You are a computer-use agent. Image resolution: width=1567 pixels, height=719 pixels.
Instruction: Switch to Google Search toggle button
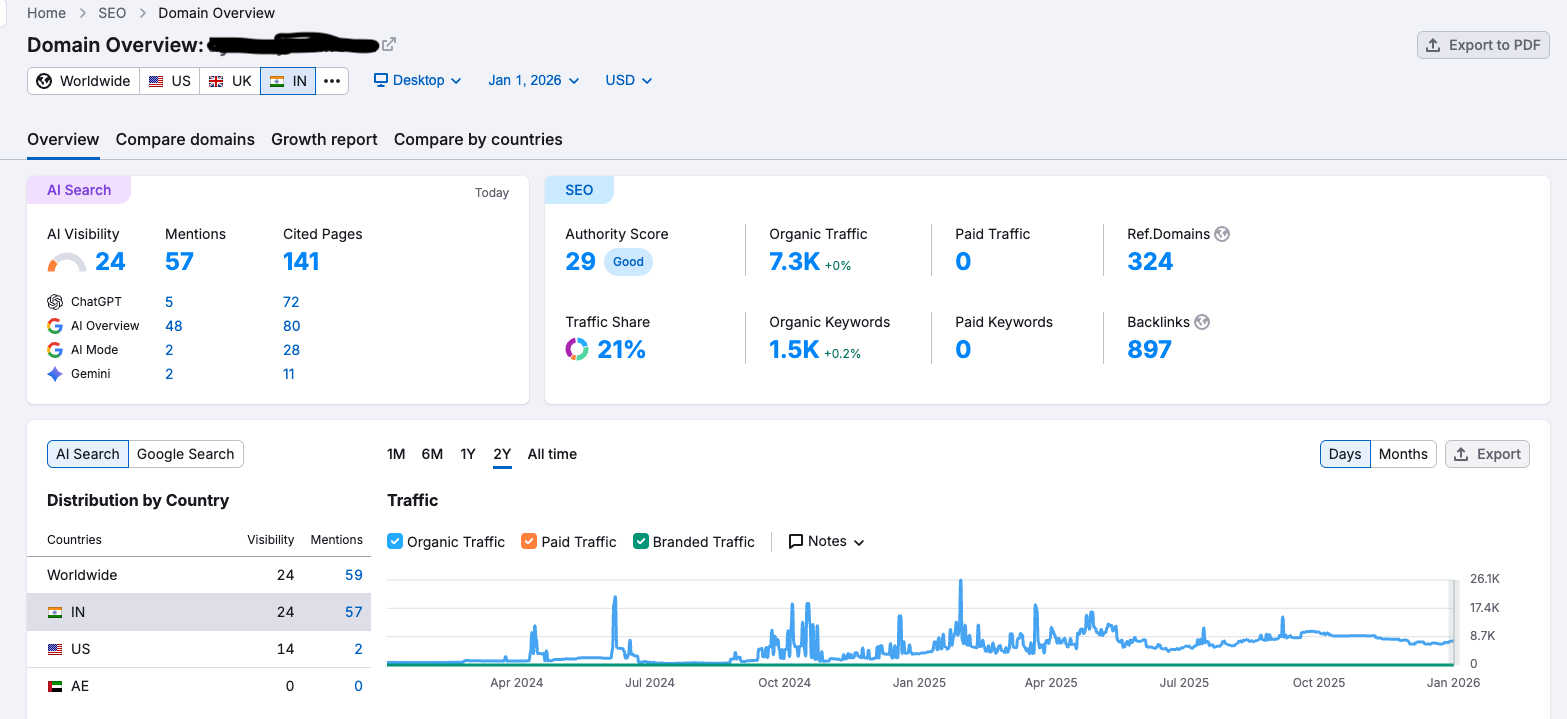point(186,454)
